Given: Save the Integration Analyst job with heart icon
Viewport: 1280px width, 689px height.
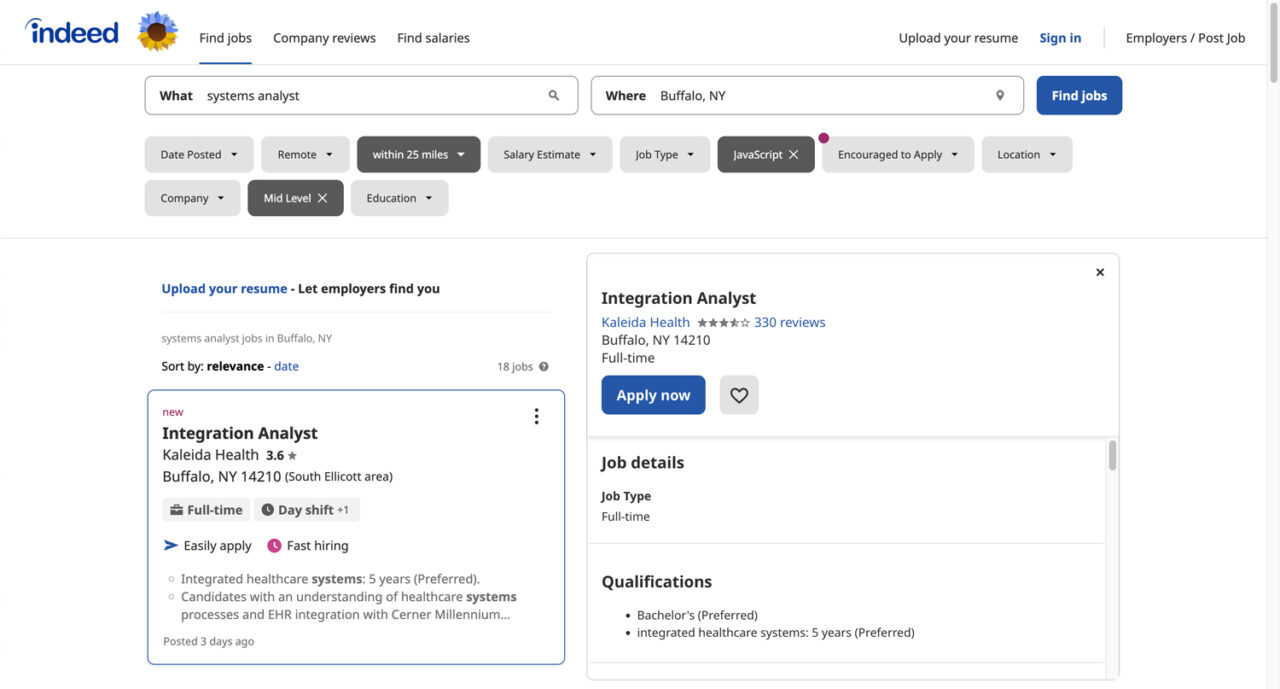Looking at the screenshot, I should (x=738, y=395).
